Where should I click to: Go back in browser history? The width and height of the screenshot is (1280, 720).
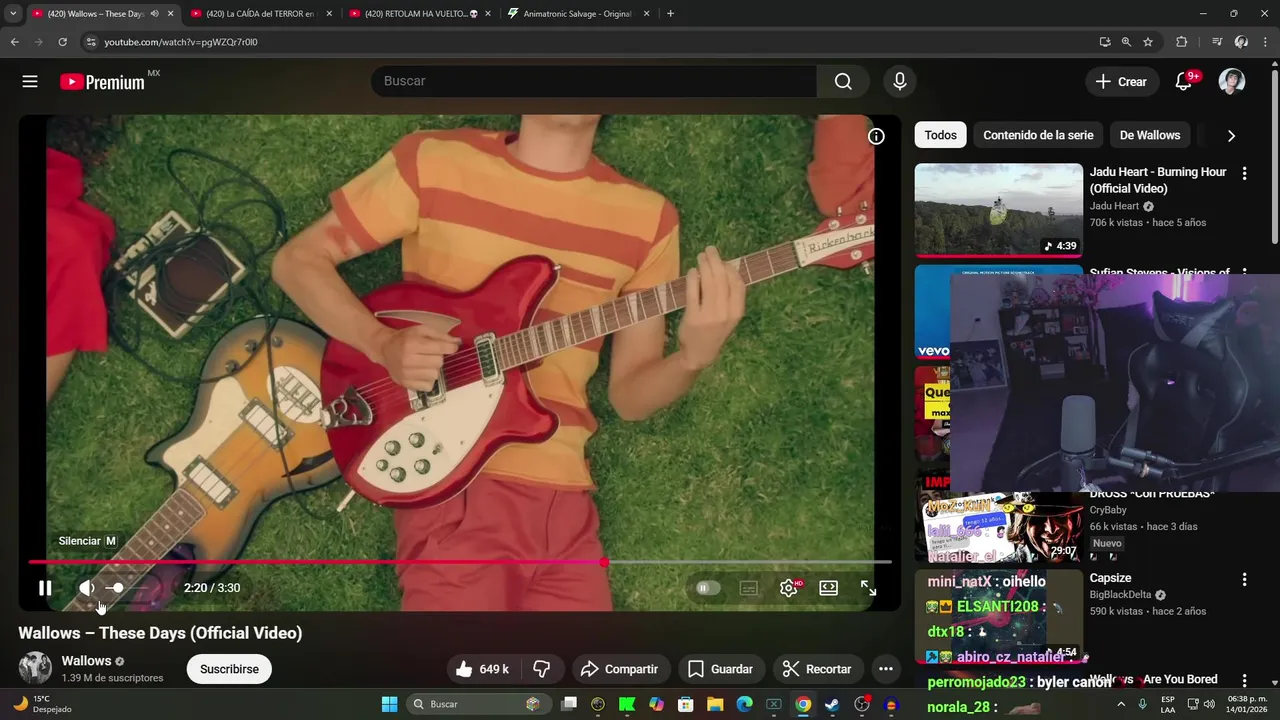14,42
